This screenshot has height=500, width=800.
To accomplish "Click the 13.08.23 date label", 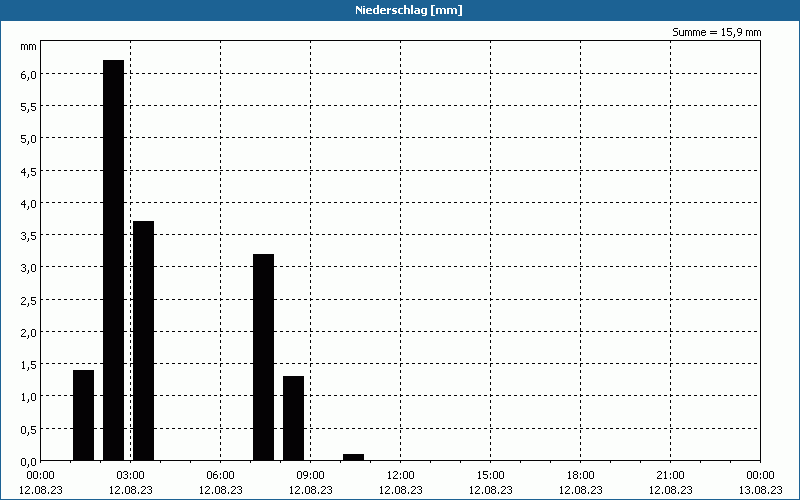I will 760,490.
